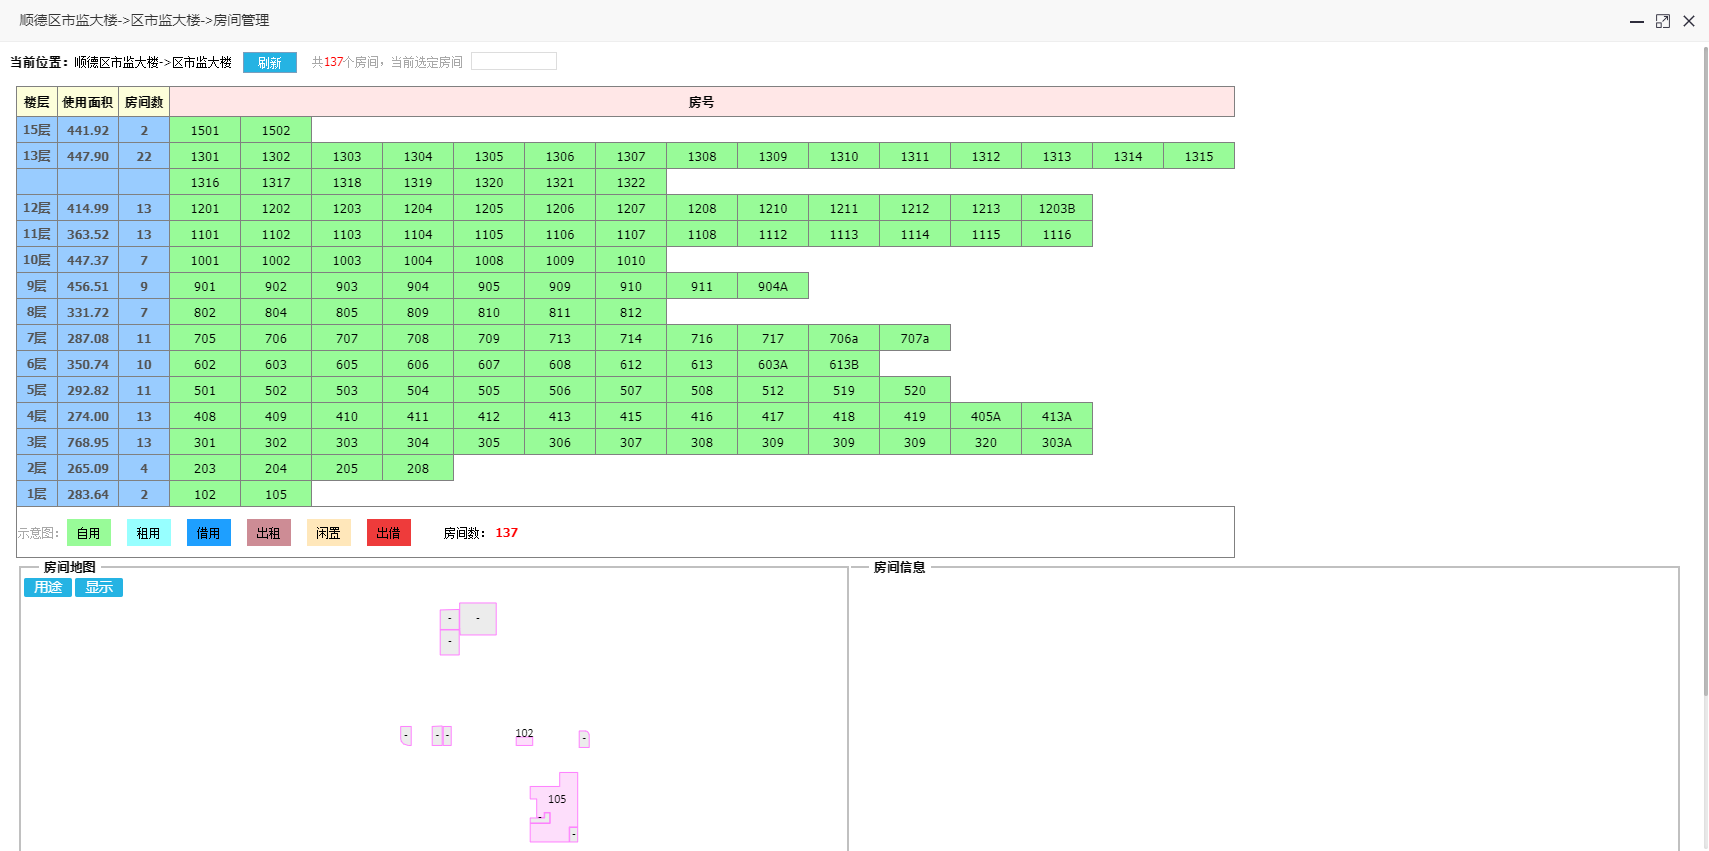Select room 203

click(205, 468)
